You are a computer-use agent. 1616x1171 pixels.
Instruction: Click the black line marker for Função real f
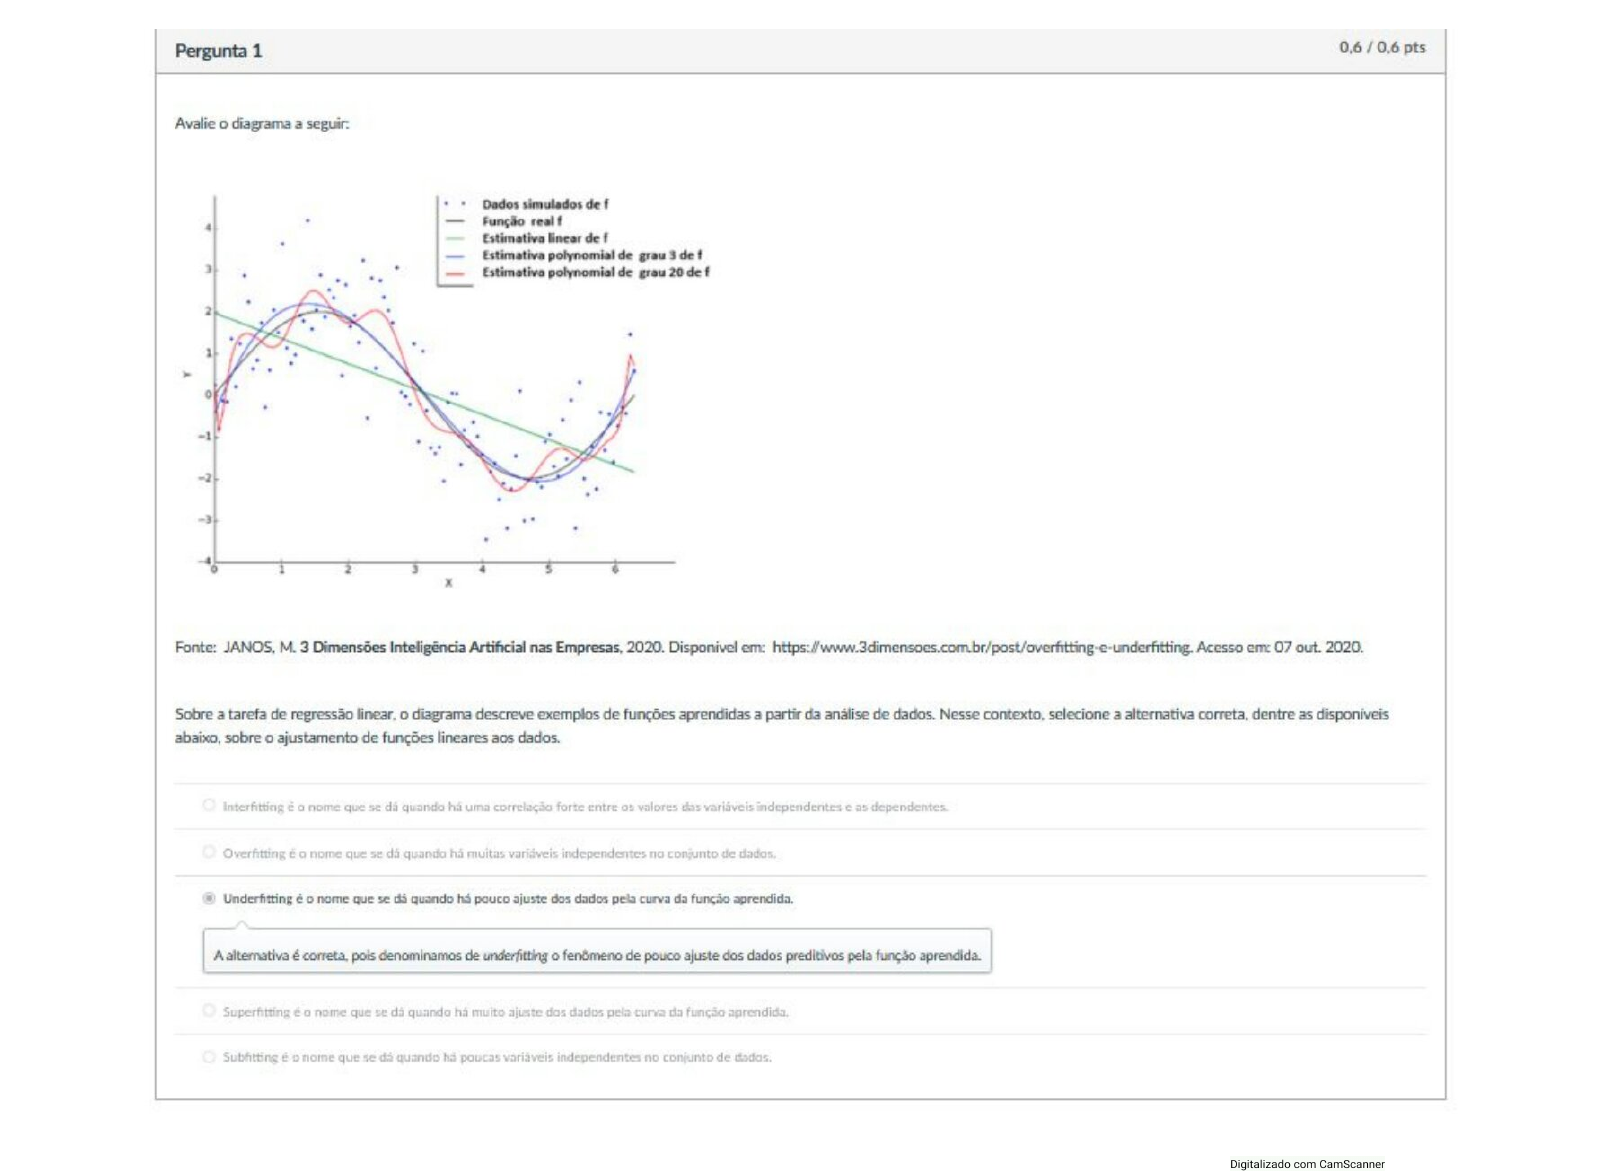coord(455,221)
